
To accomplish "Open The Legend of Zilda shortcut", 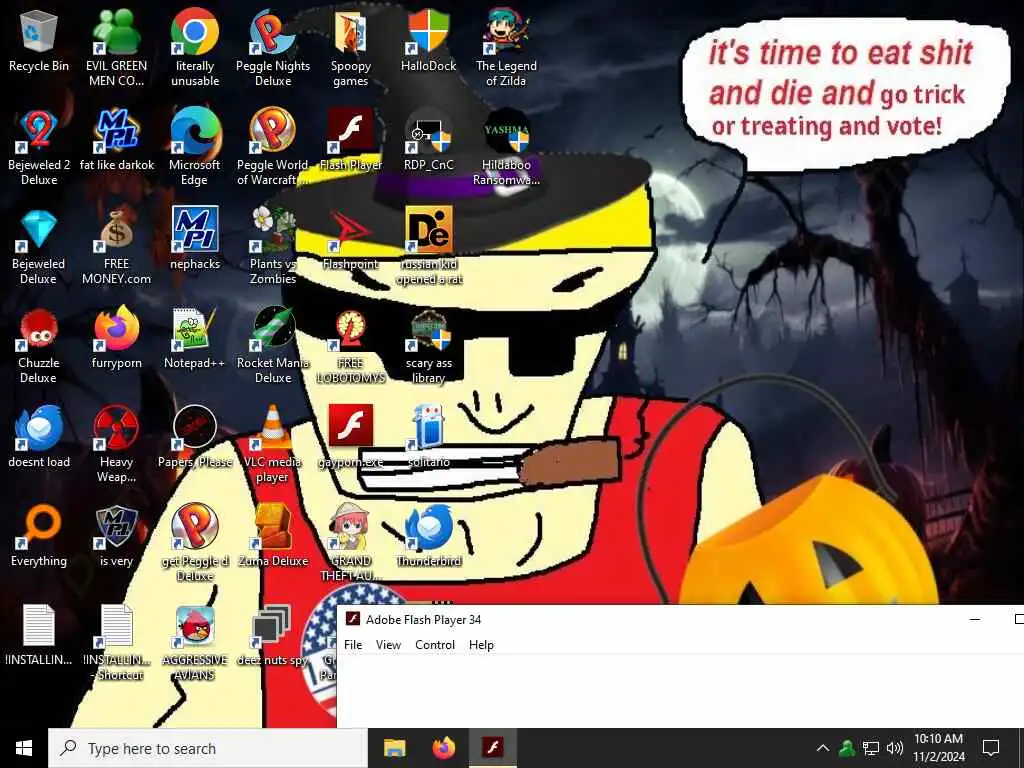I will click(506, 47).
